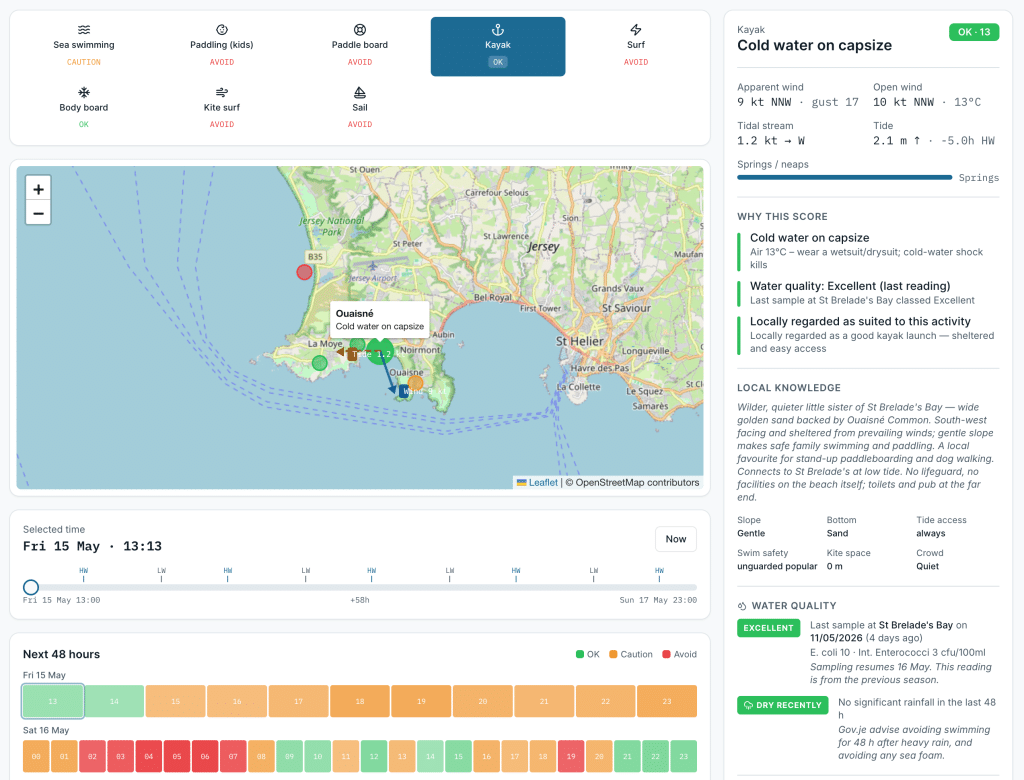Select hour 23 on Fri 15 May
This screenshot has height=780, width=1024.
coord(667,701)
